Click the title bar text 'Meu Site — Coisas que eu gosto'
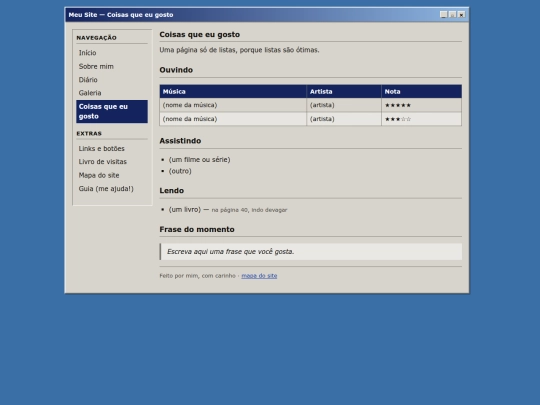540x405 pixels. point(121,15)
